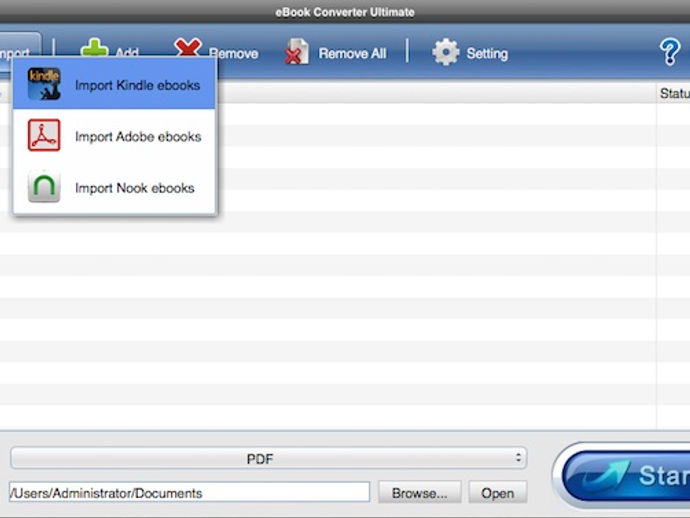690x518 pixels.
Task: Click the red X Remove icon
Action: click(188, 48)
